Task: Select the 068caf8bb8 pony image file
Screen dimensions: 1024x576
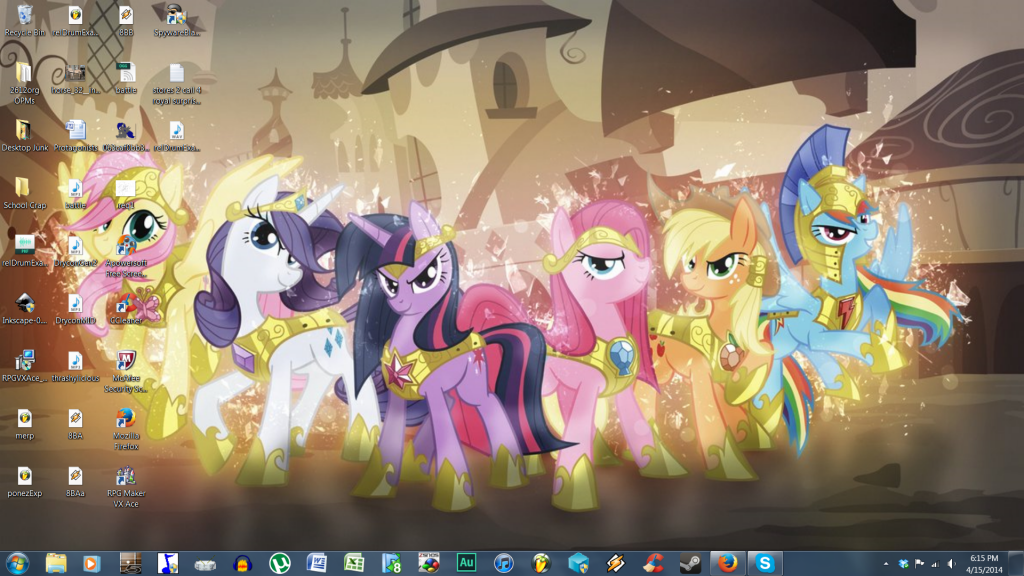Action: click(126, 136)
